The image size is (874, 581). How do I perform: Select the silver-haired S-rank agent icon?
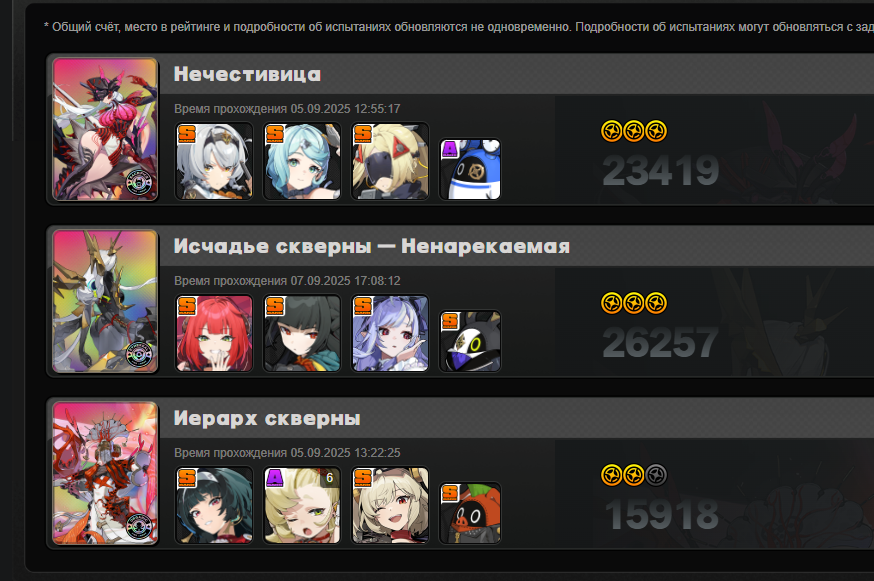click(214, 161)
